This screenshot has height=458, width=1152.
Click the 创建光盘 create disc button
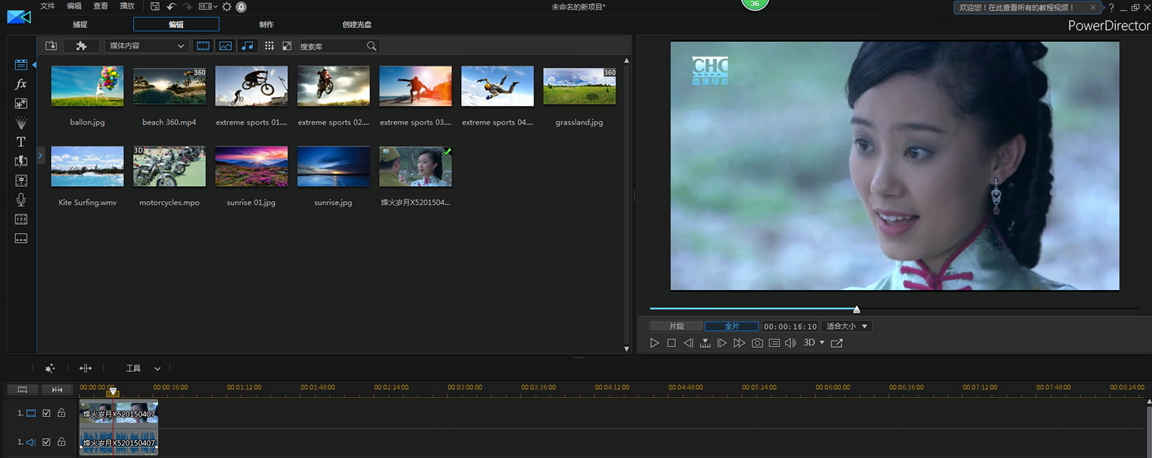point(356,24)
